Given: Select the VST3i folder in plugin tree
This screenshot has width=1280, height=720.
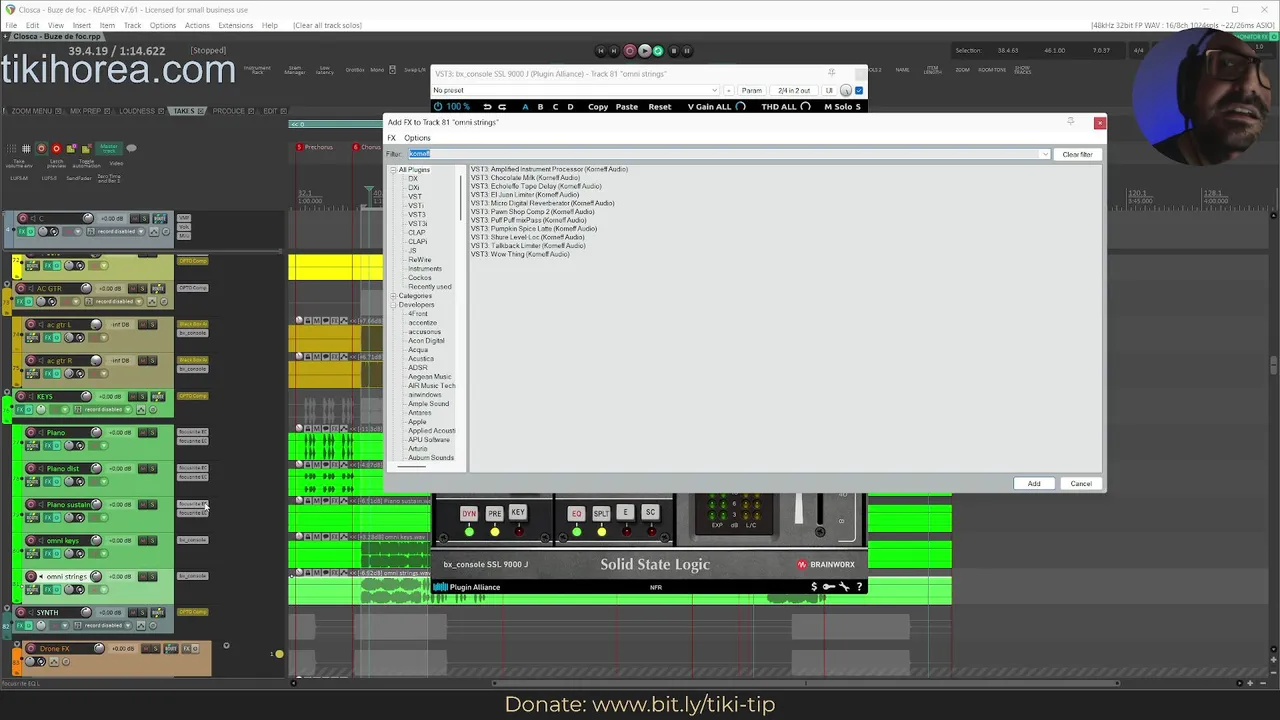Looking at the screenshot, I should 418,224.
